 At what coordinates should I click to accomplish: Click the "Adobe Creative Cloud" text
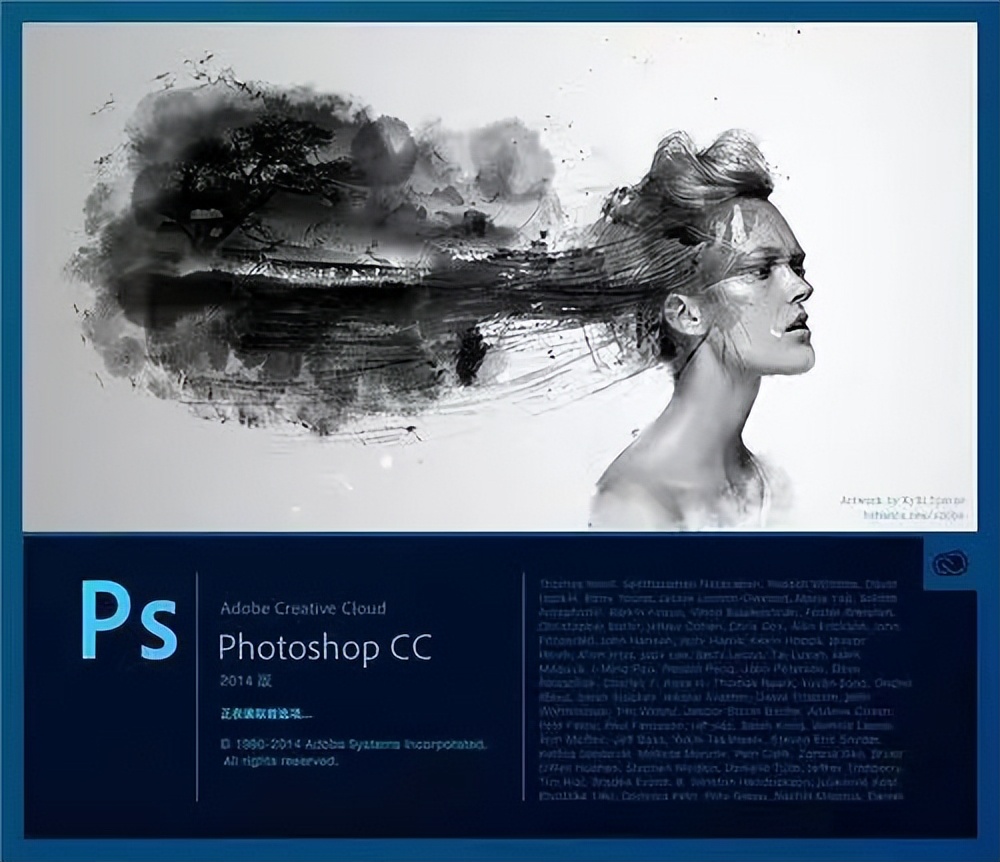click(303, 608)
